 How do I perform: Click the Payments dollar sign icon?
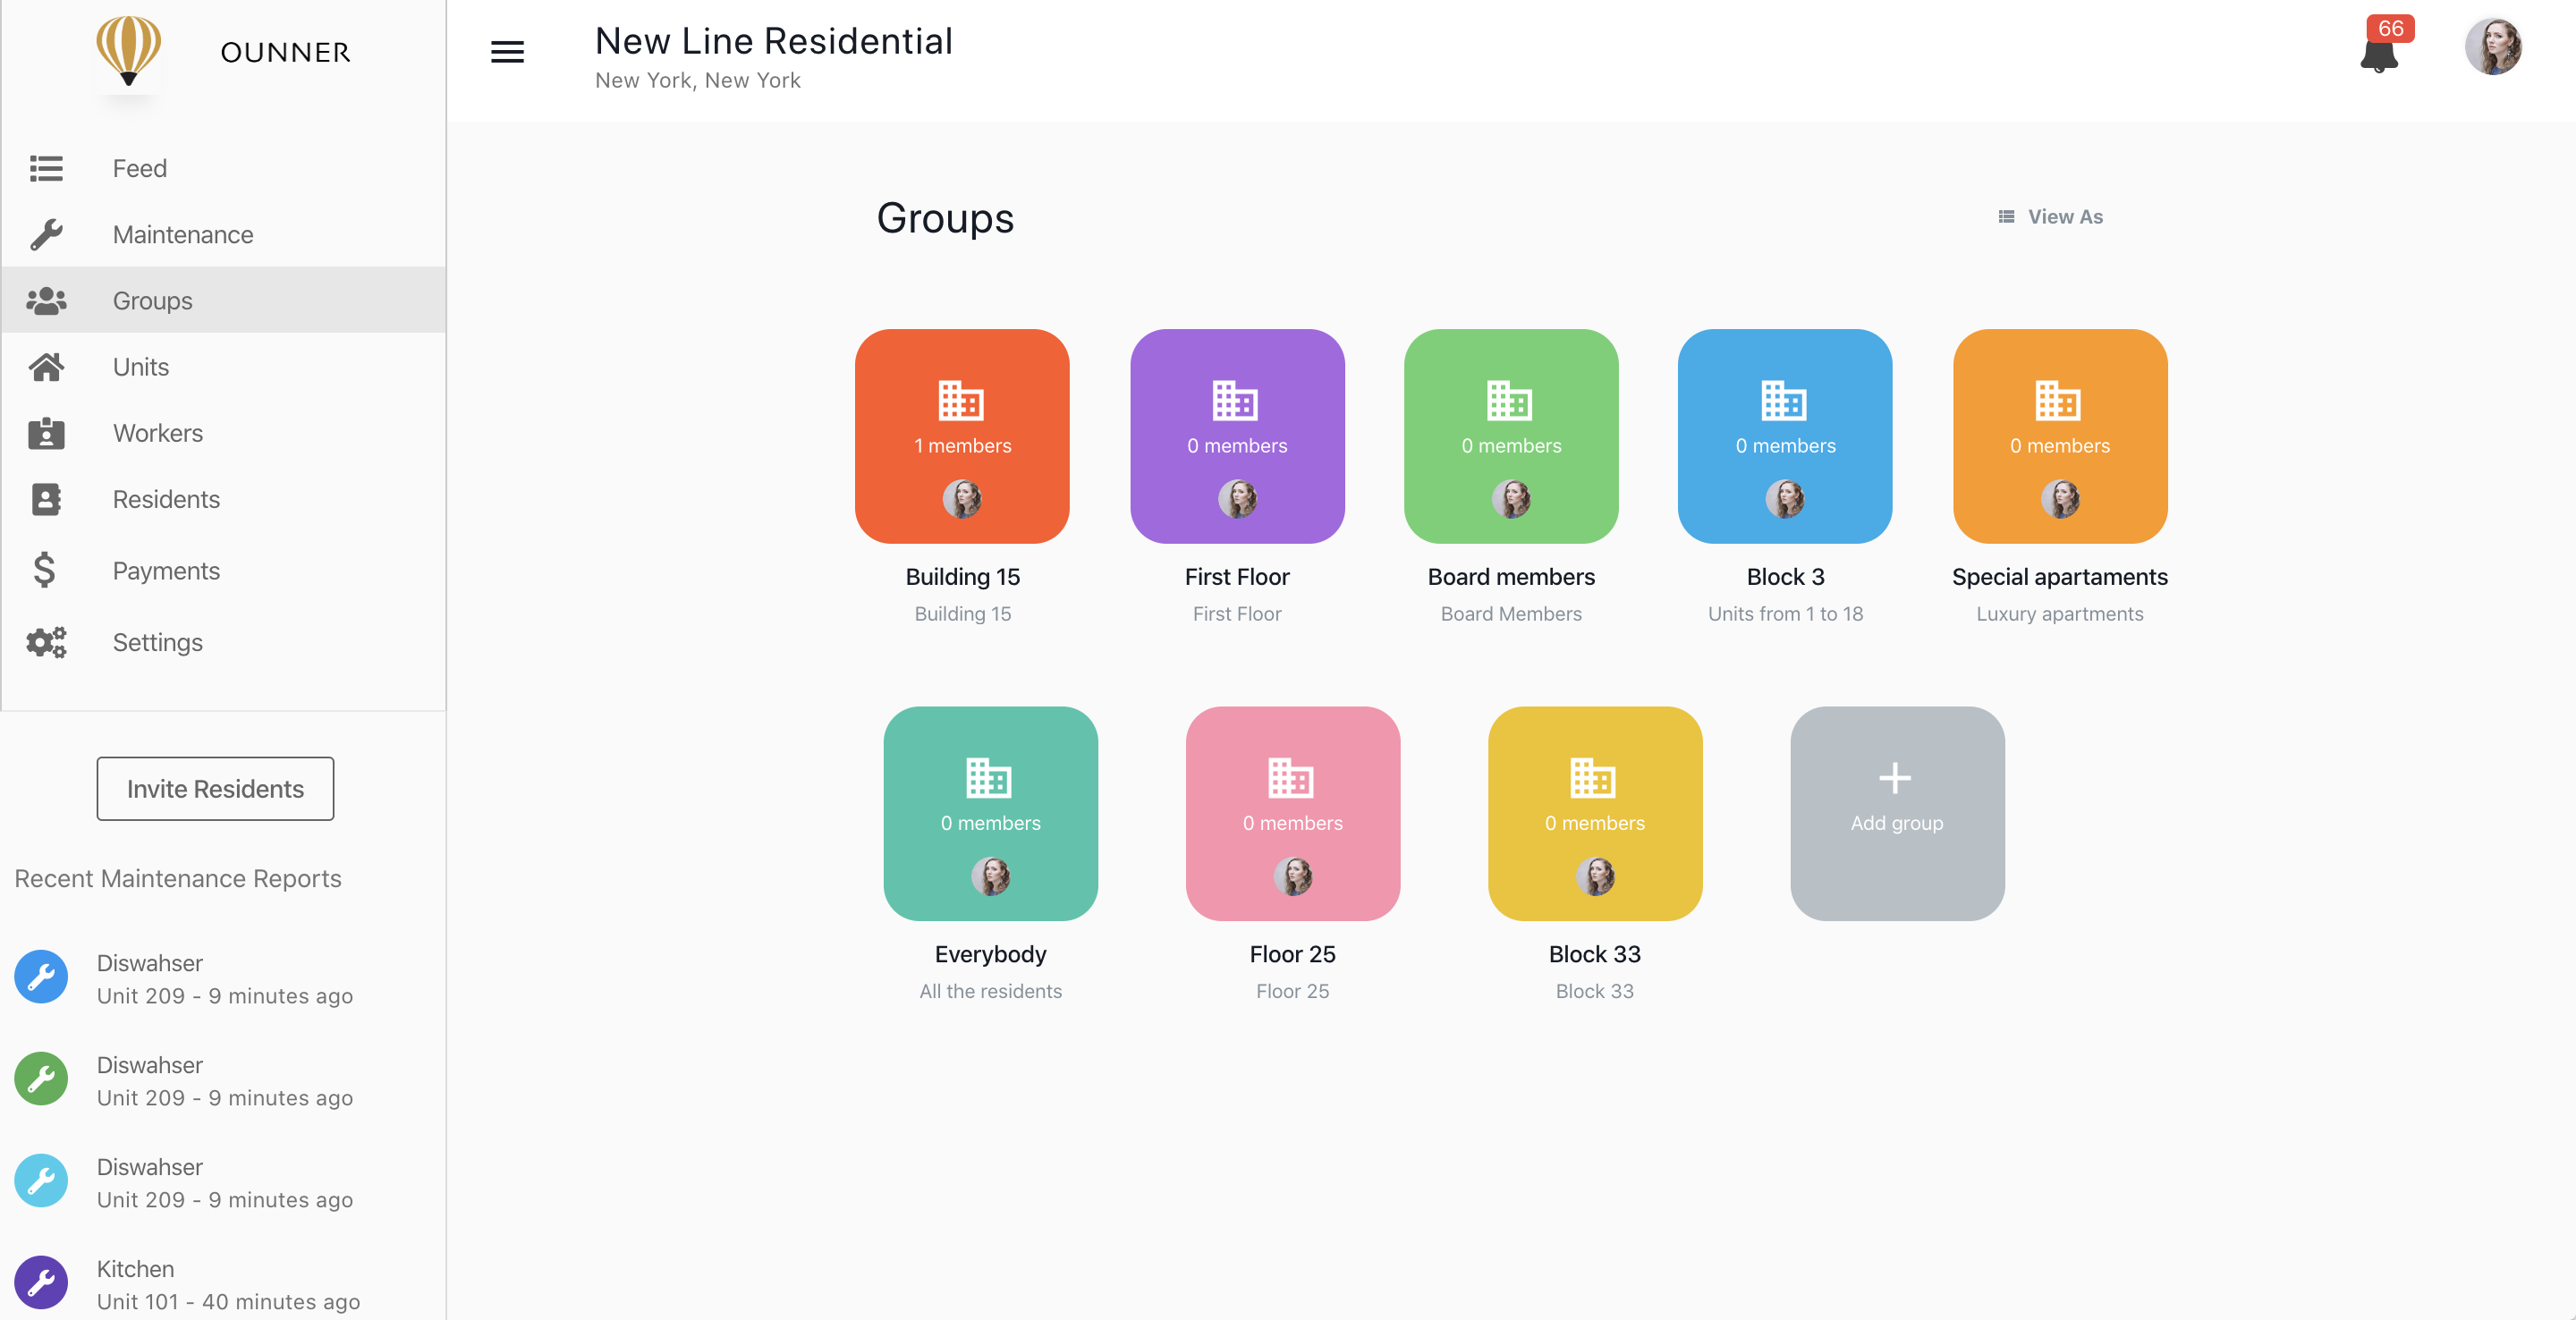coord(46,569)
